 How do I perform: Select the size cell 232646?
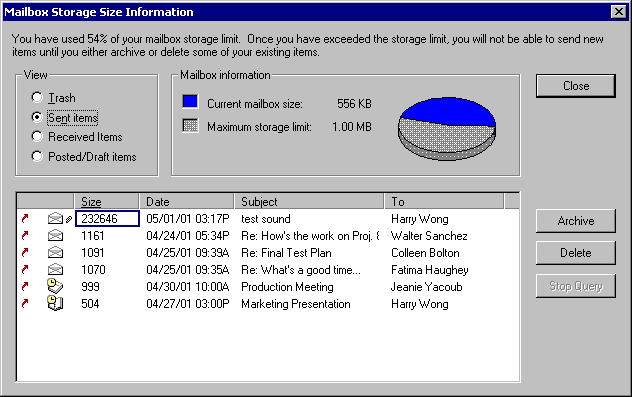pyautogui.click(x=107, y=219)
